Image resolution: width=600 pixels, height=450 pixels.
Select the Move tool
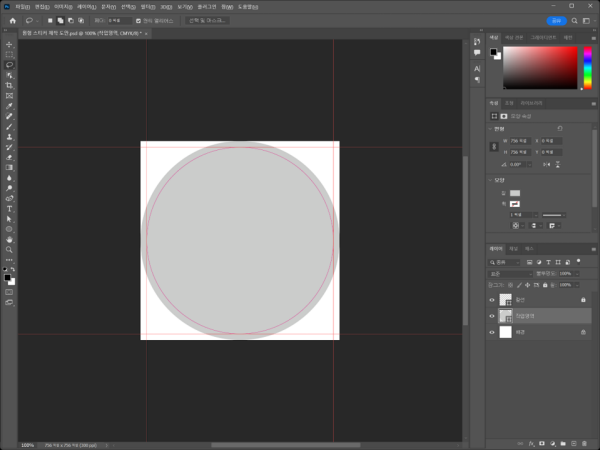tap(10, 44)
